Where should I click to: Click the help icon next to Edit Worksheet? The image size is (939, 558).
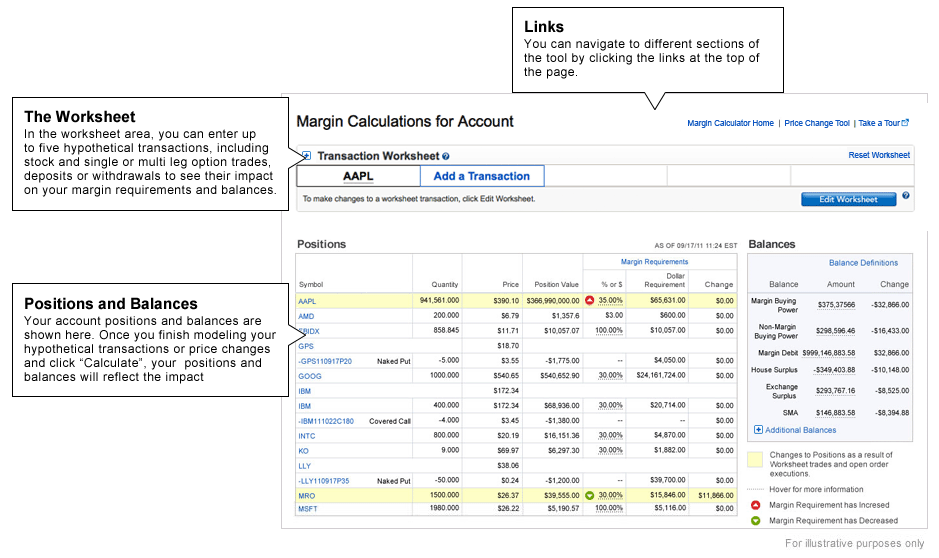pyautogui.click(x=906, y=196)
